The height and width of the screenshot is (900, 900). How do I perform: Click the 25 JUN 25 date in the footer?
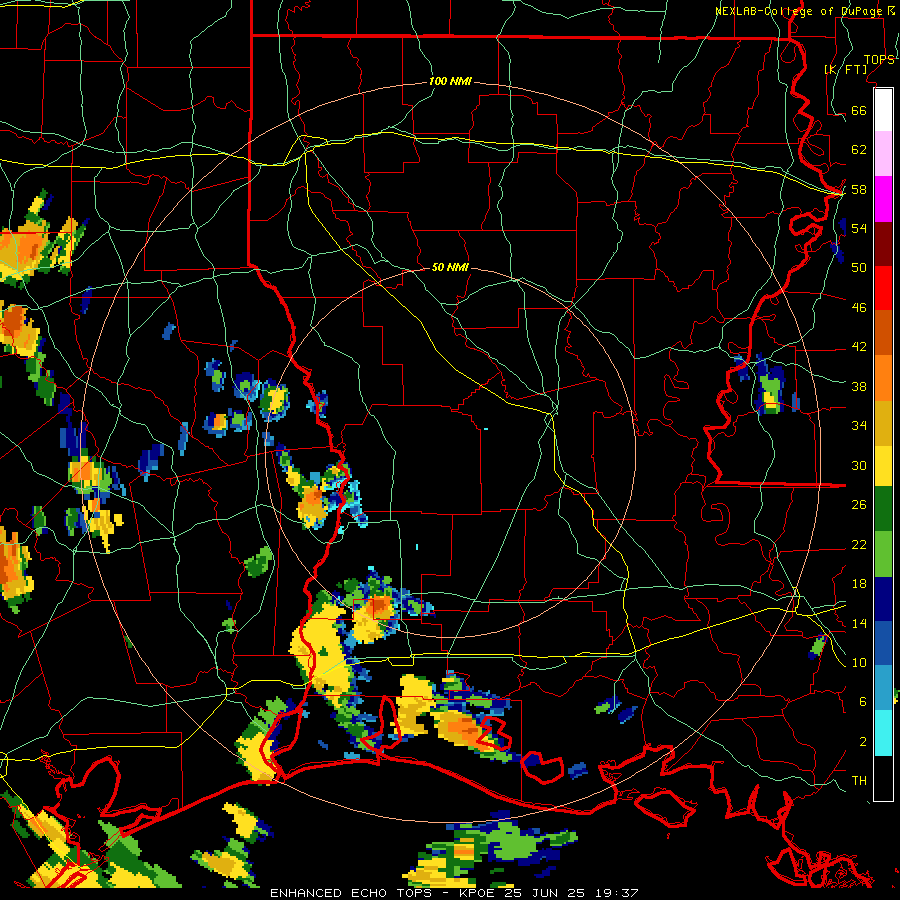tap(545, 893)
